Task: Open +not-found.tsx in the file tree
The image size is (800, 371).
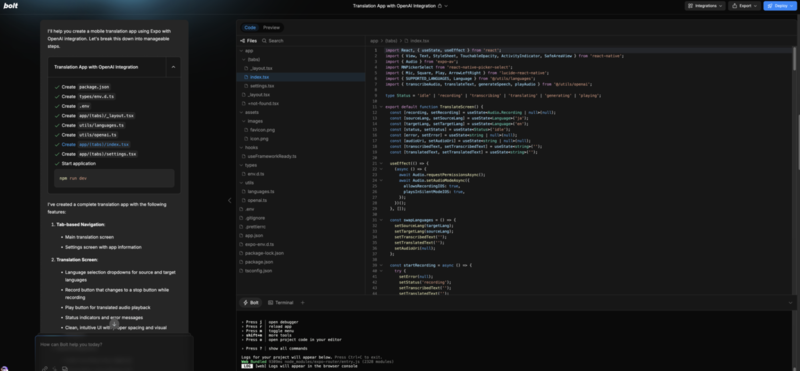Action: (301, 104)
